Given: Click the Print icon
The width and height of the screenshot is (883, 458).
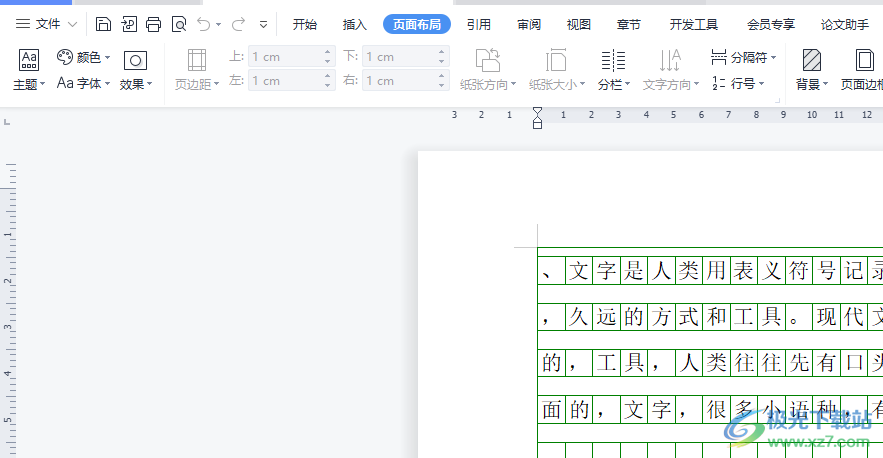Looking at the screenshot, I should click(154, 24).
